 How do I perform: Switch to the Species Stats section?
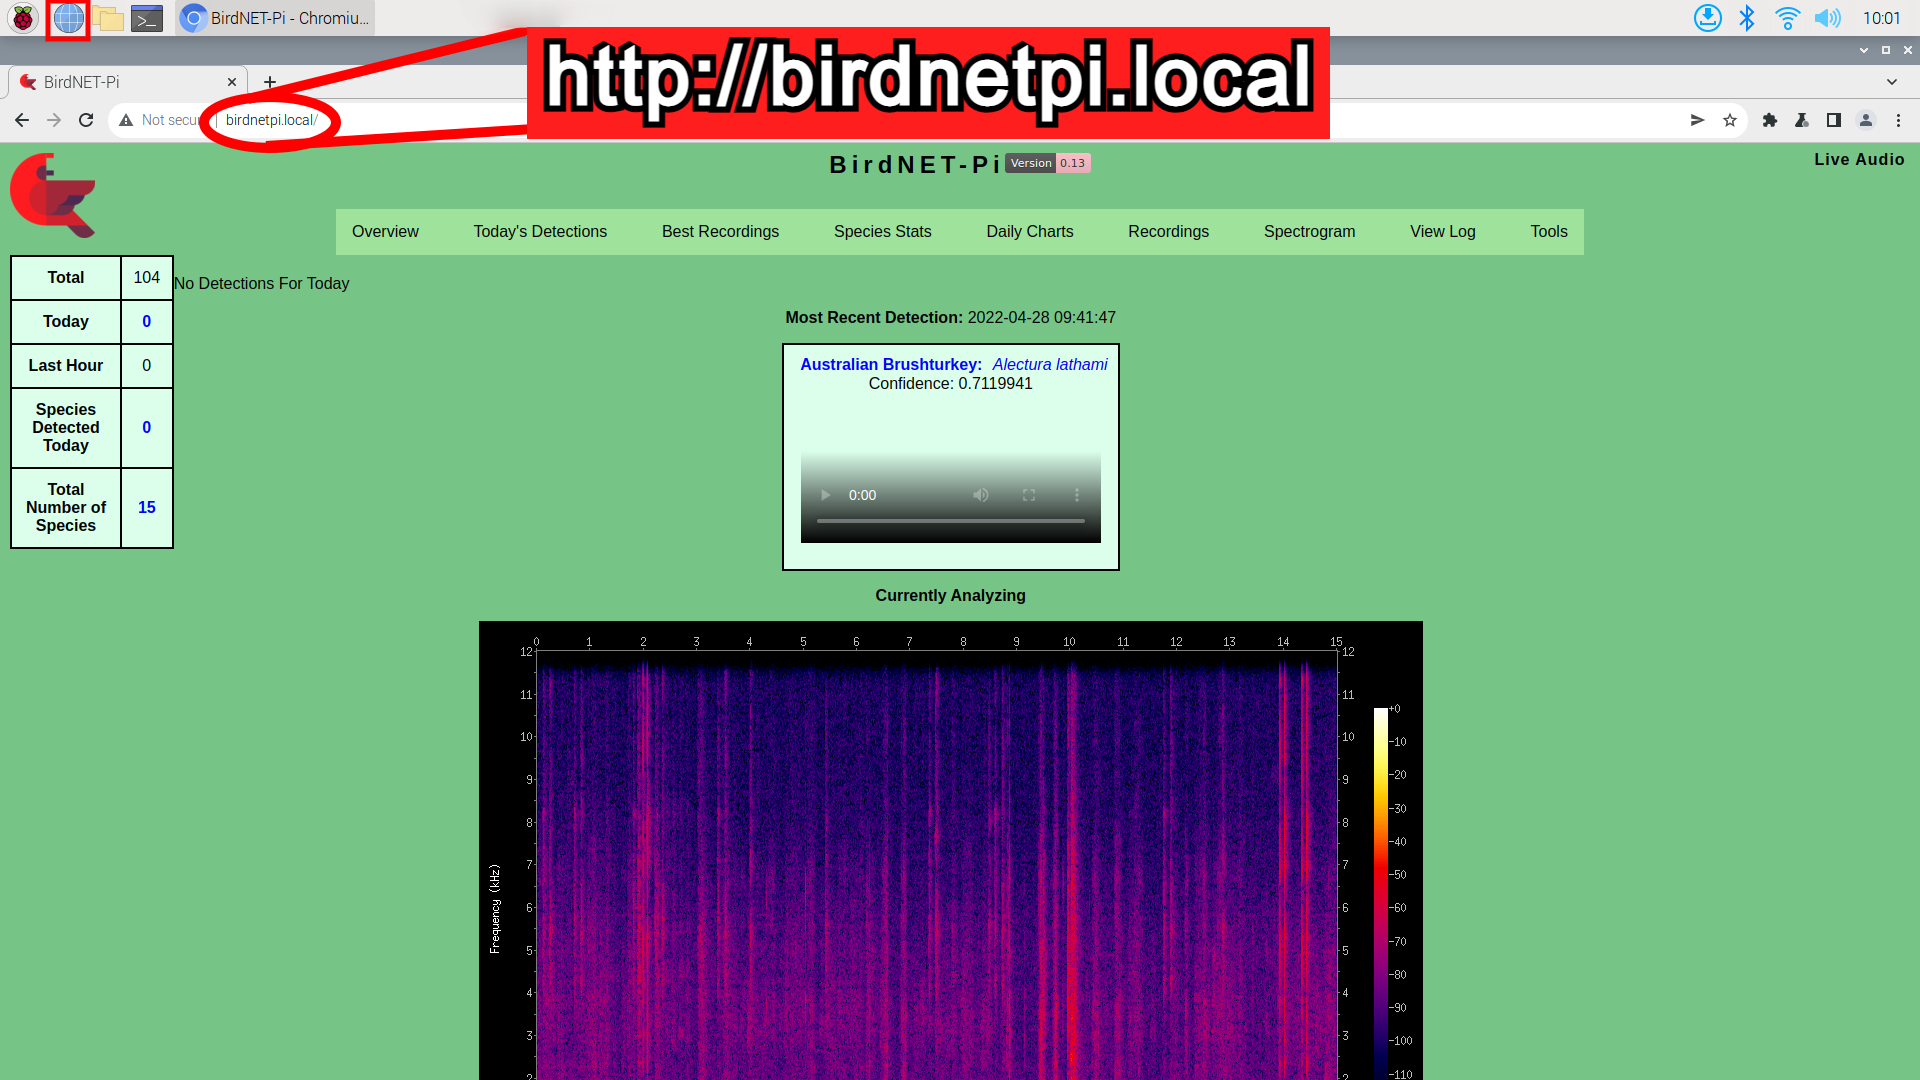pos(882,231)
